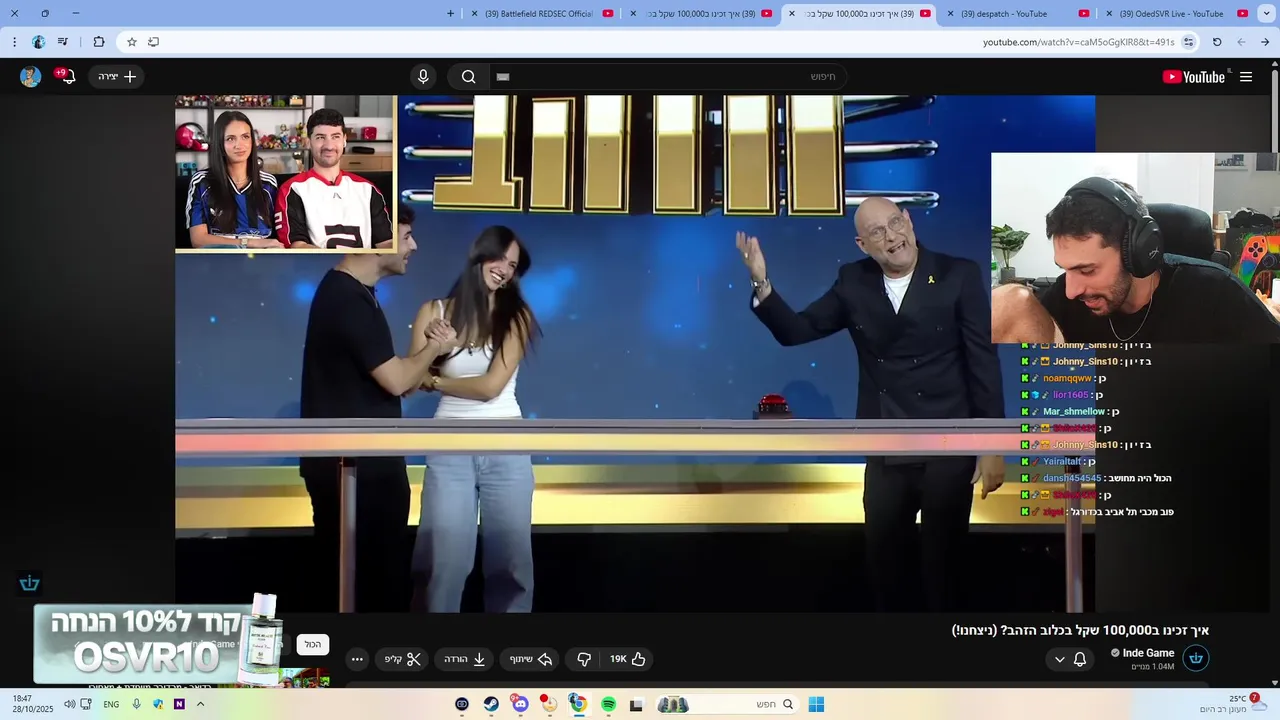Click the address bar URL
This screenshot has width=1280, height=720.
pyautogui.click(x=1078, y=42)
